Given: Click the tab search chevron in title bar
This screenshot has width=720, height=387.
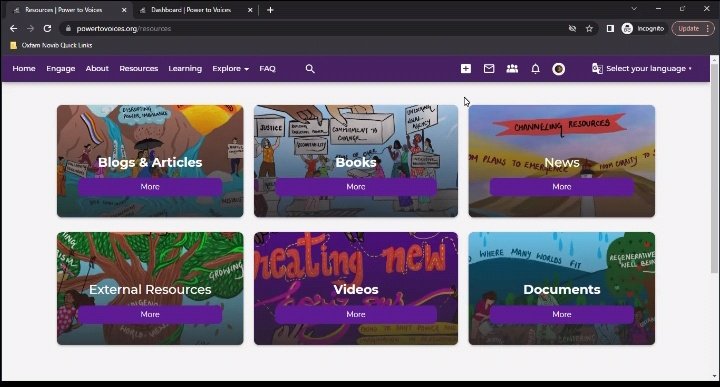Looking at the screenshot, I should pyautogui.click(x=634, y=9).
